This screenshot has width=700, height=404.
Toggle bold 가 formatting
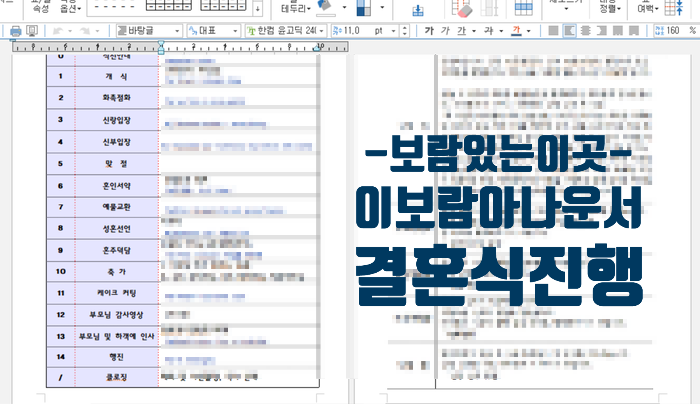click(x=429, y=31)
